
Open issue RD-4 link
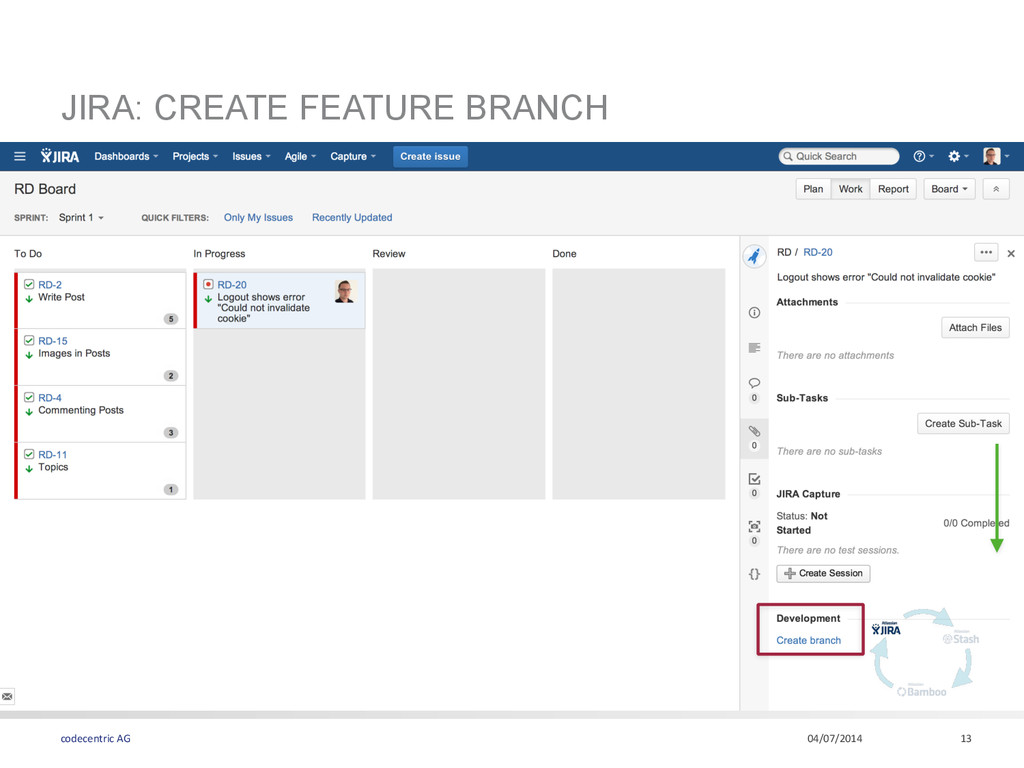pyautogui.click(x=50, y=398)
